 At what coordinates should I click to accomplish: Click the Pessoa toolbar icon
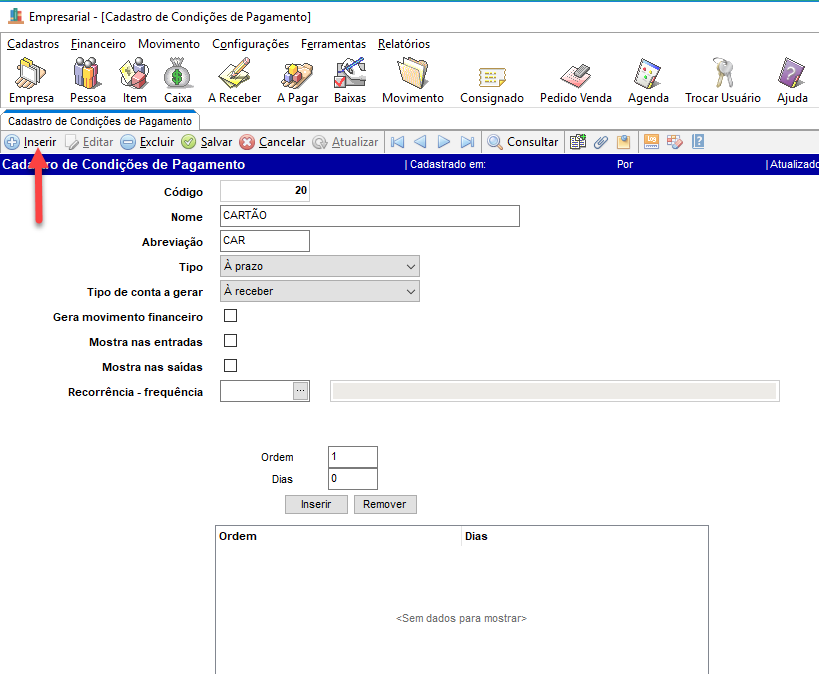tap(87, 80)
